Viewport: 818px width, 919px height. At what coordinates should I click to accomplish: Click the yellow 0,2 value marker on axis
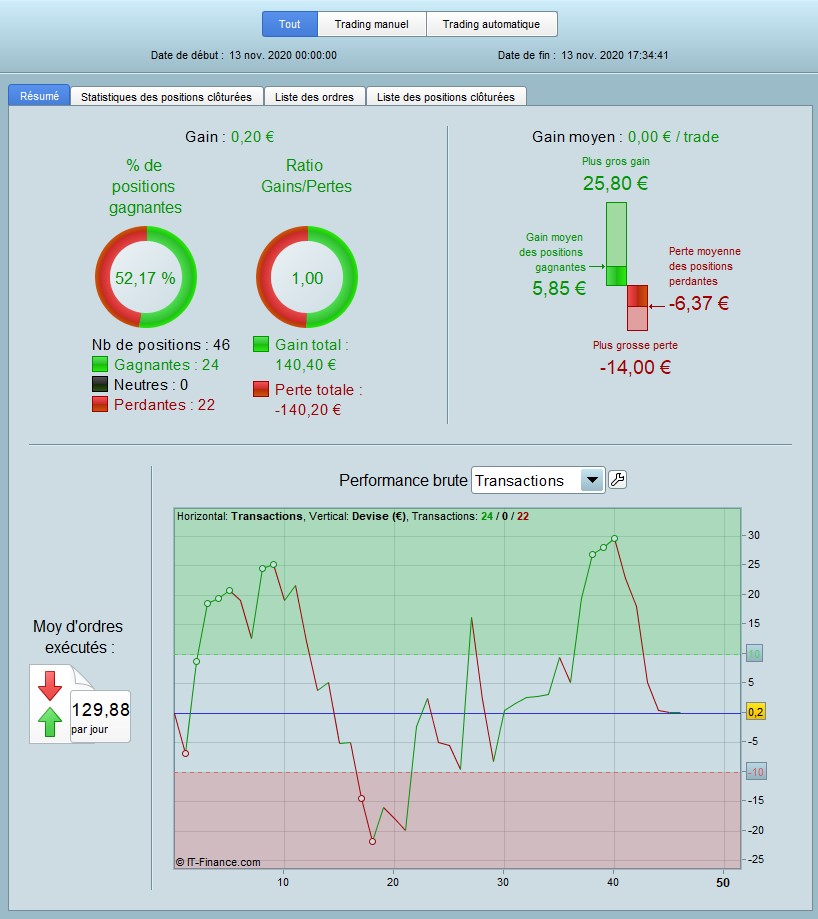click(x=755, y=712)
